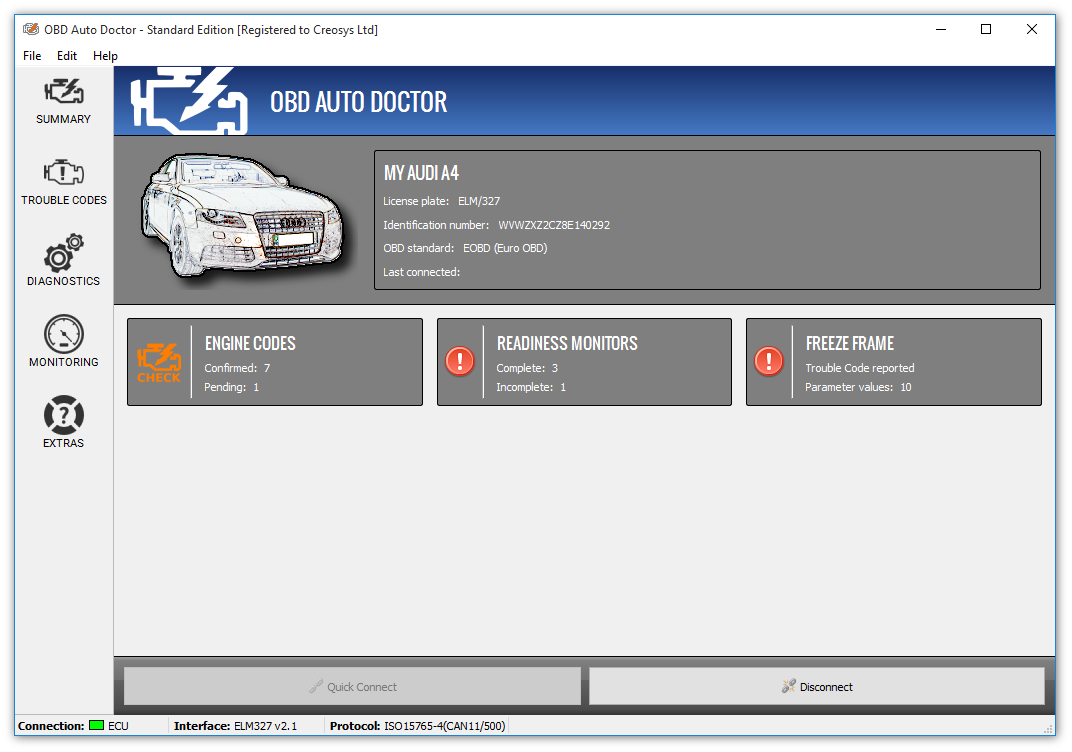Image resolution: width=1072 pixels, height=752 pixels.
Task: Click Pending: 1 engine codes text
Action: (232, 387)
